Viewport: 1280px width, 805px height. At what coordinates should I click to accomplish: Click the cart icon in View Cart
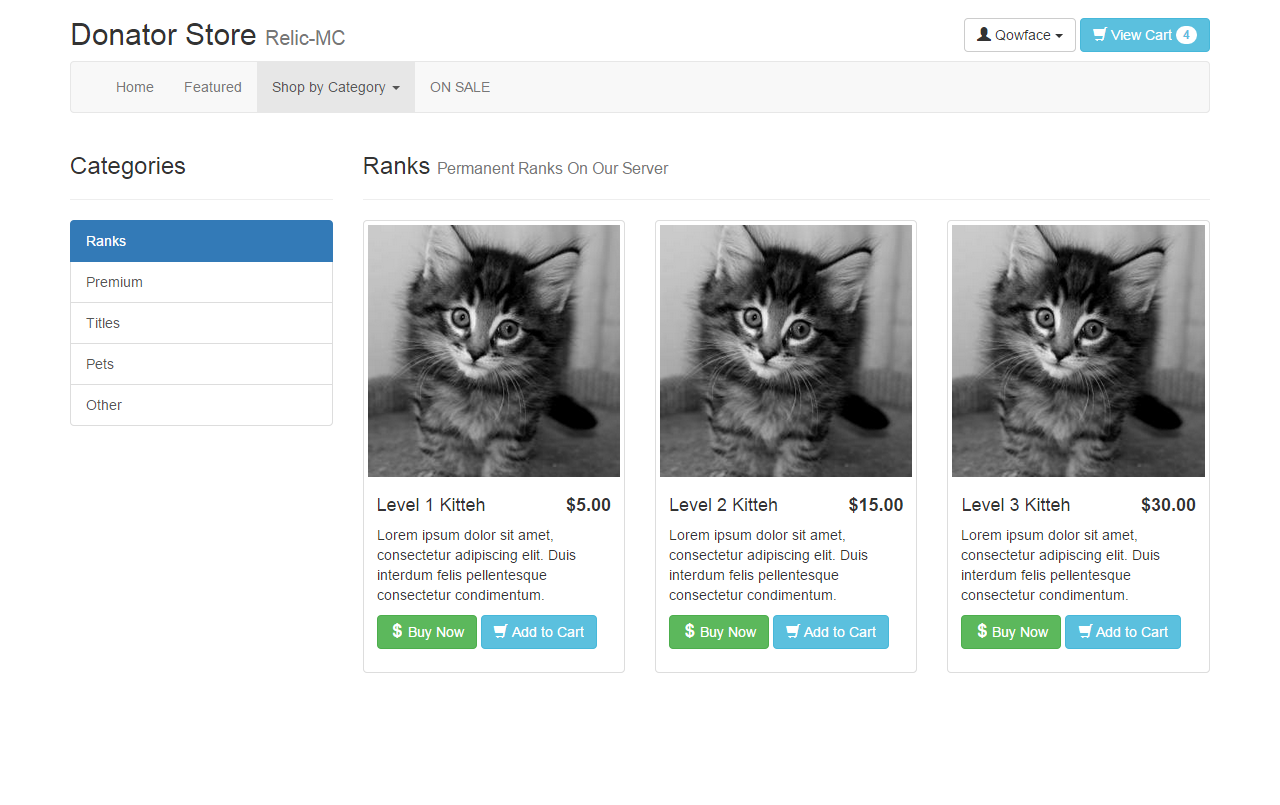tap(1100, 35)
